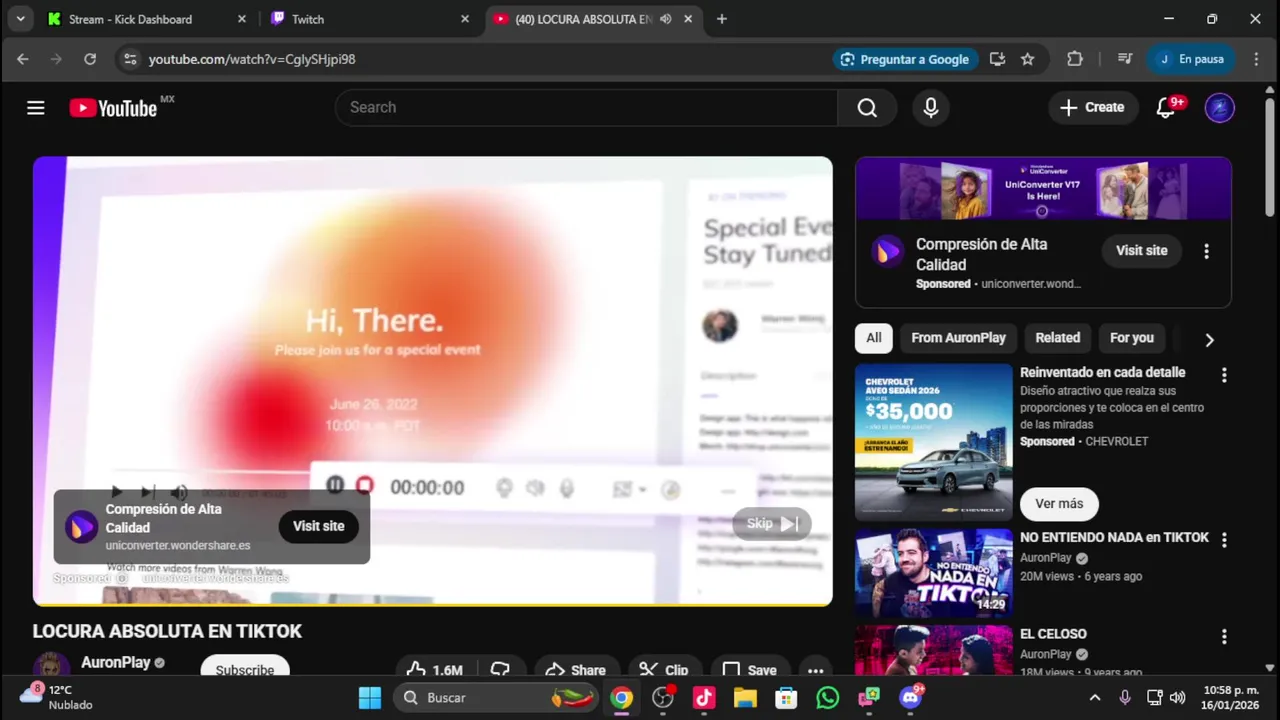This screenshot has height=720, width=1280.
Task: Open the AuronPlay channel name link
Action: (115, 662)
